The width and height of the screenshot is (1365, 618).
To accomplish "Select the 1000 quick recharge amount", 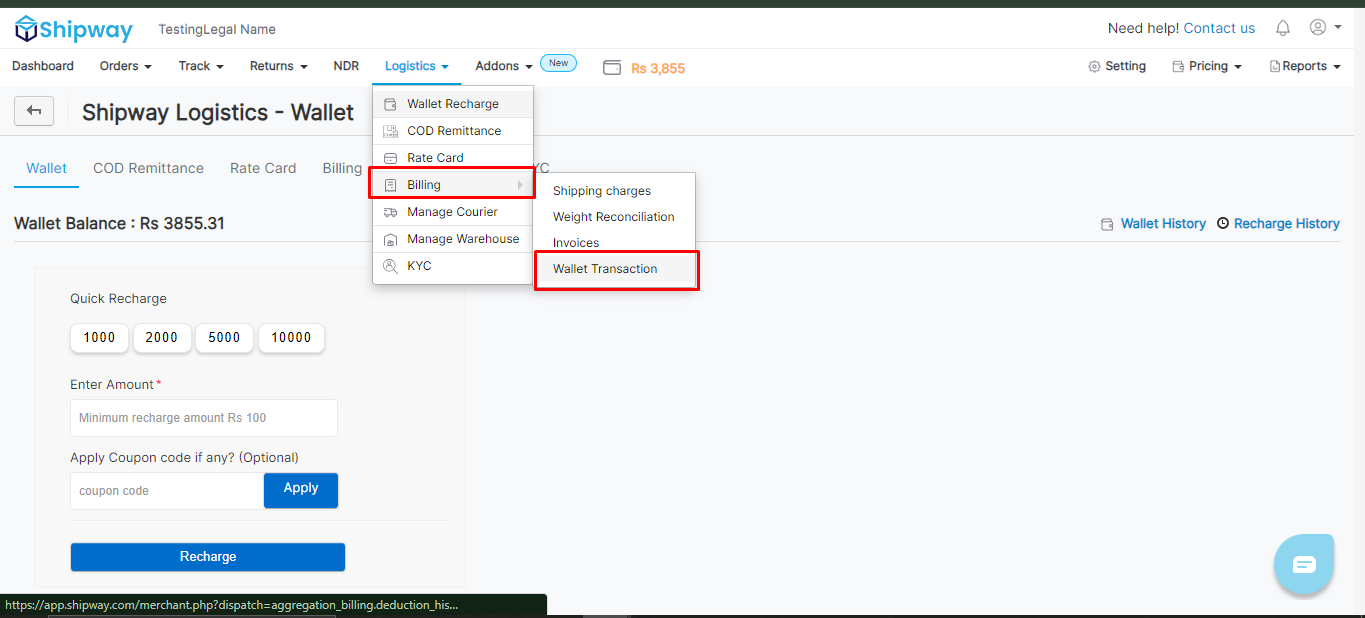I will point(100,338).
